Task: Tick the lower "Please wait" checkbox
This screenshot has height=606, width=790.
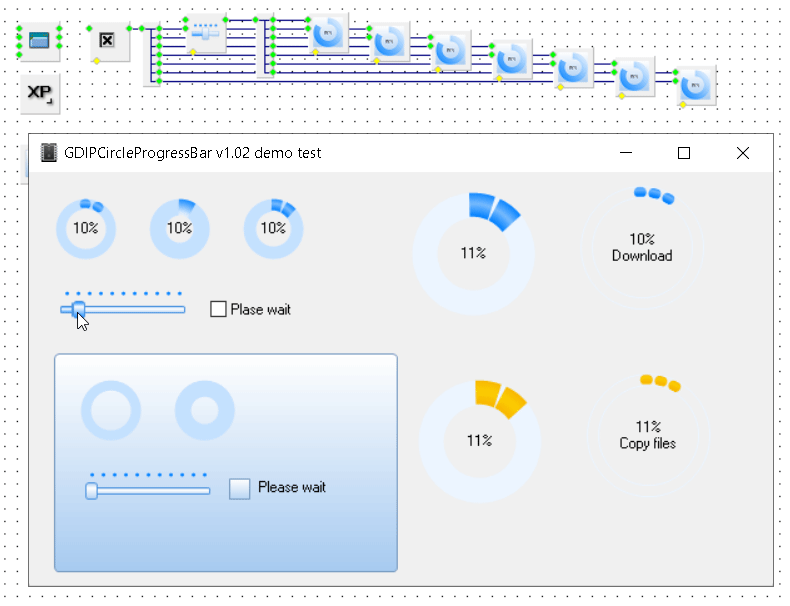Action: 240,488
